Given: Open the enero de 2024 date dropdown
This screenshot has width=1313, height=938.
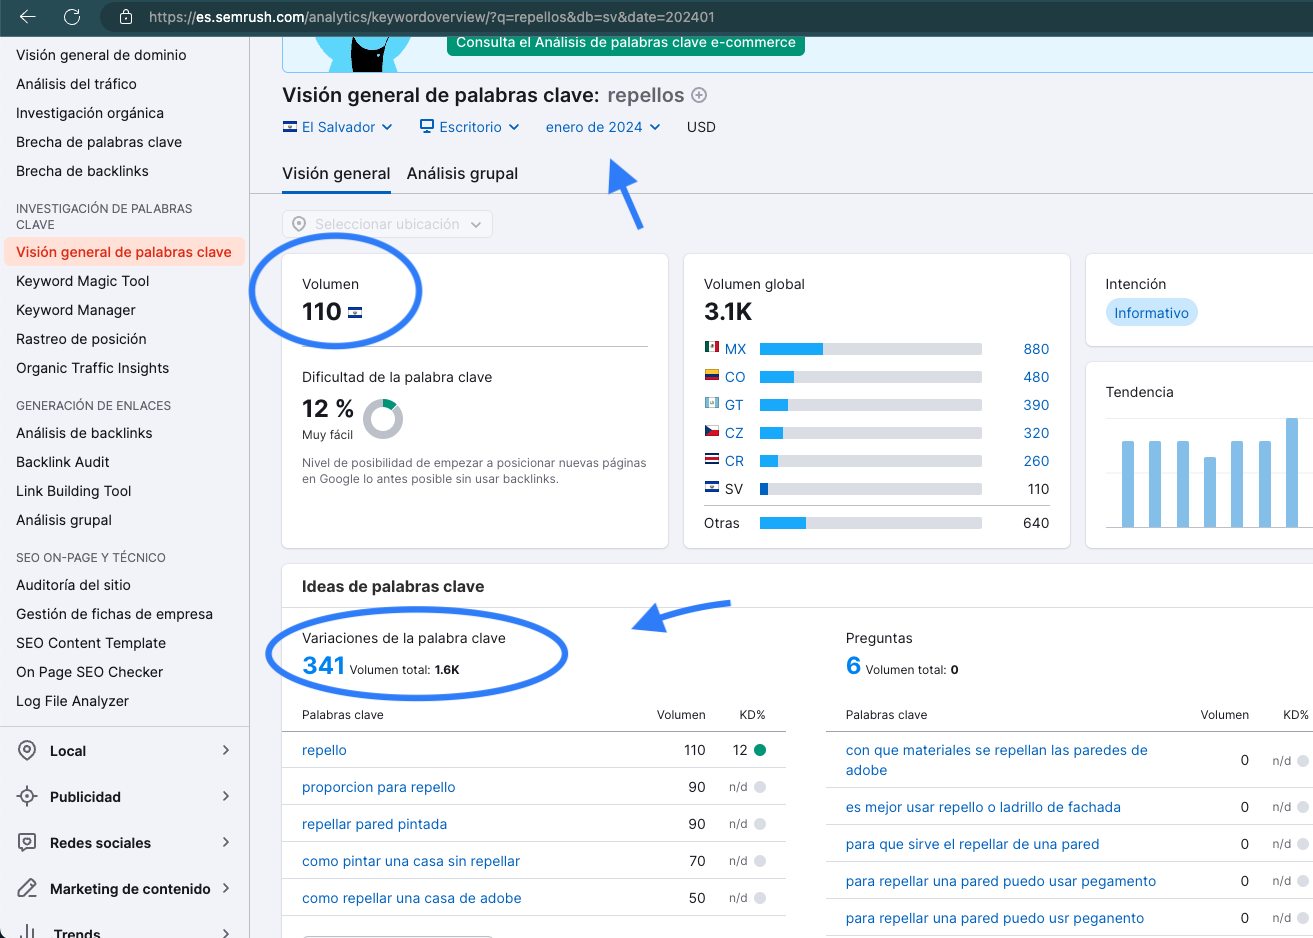Looking at the screenshot, I should coord(603,127).
